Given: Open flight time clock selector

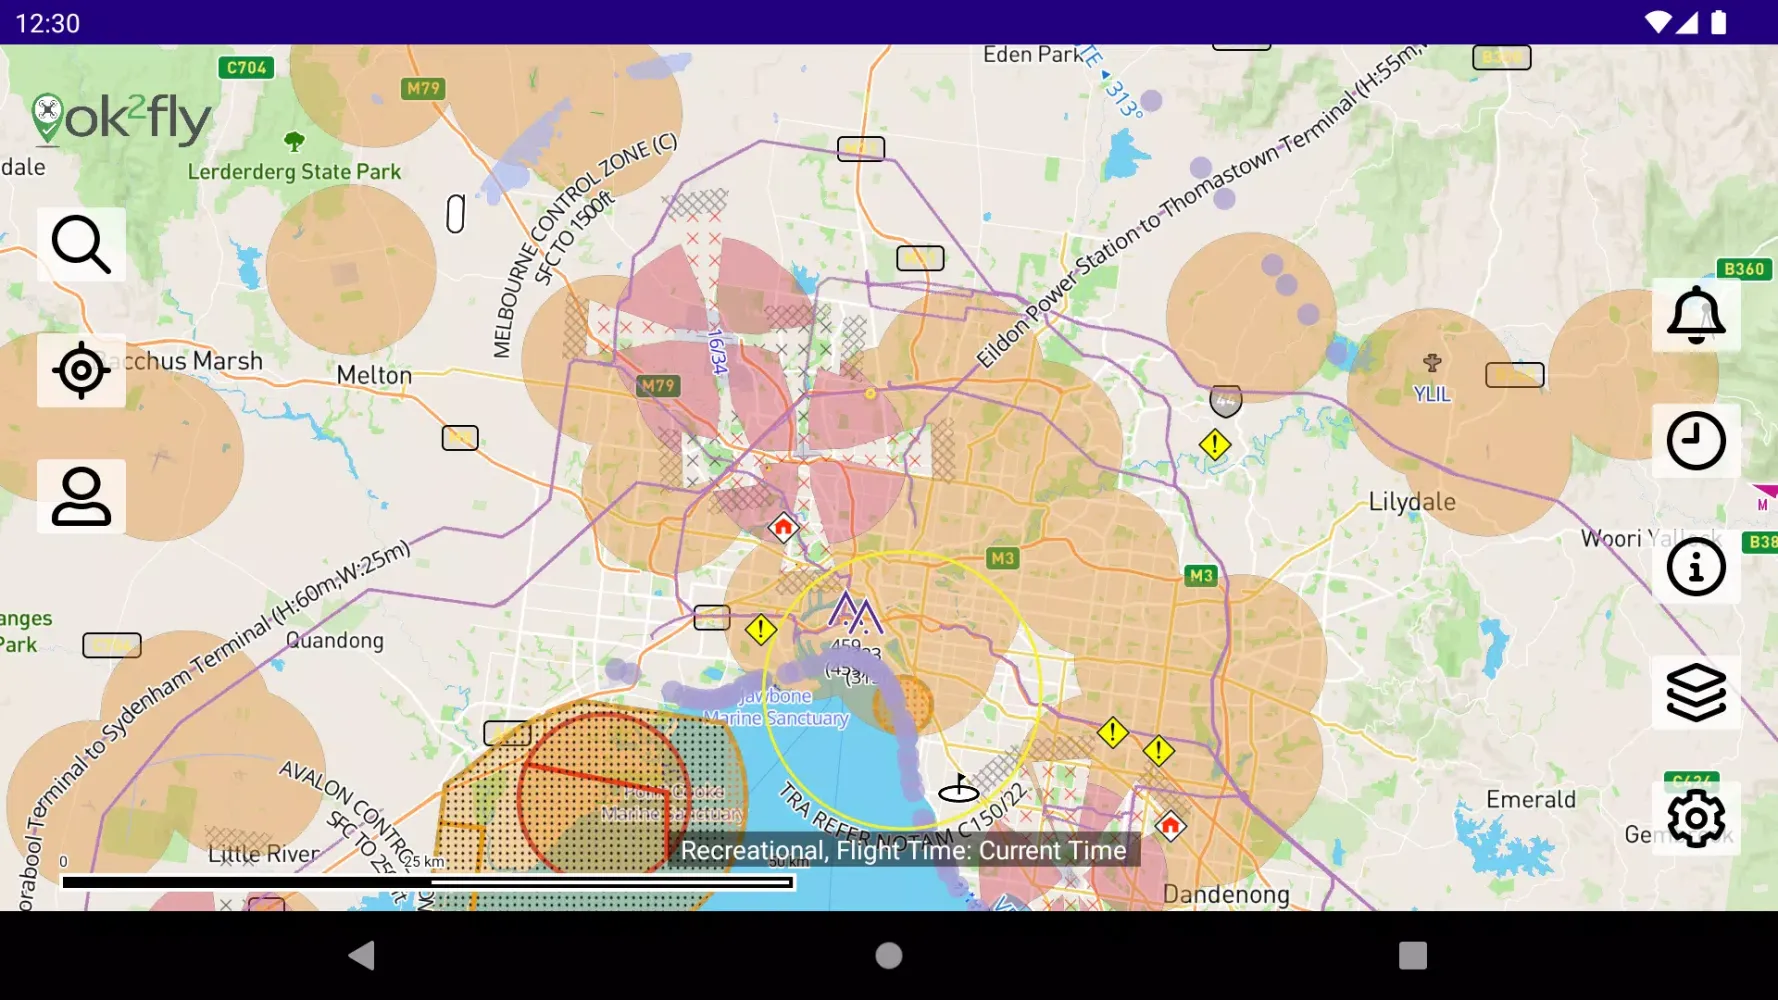Looking at the screenshot, I should (x=1695, y=441).
